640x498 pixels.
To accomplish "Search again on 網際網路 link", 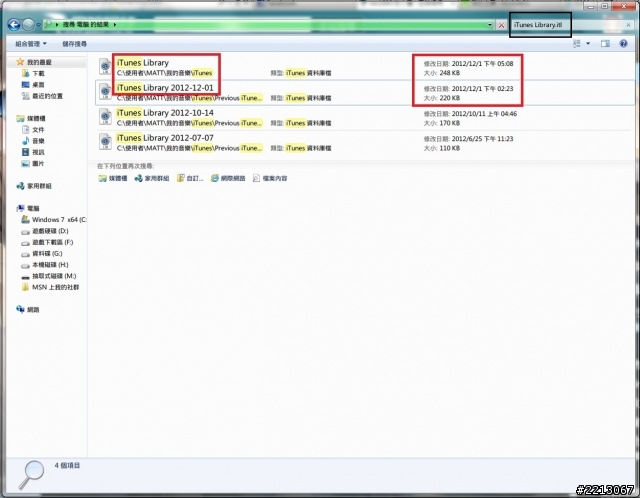I will (x=228, y=178).
